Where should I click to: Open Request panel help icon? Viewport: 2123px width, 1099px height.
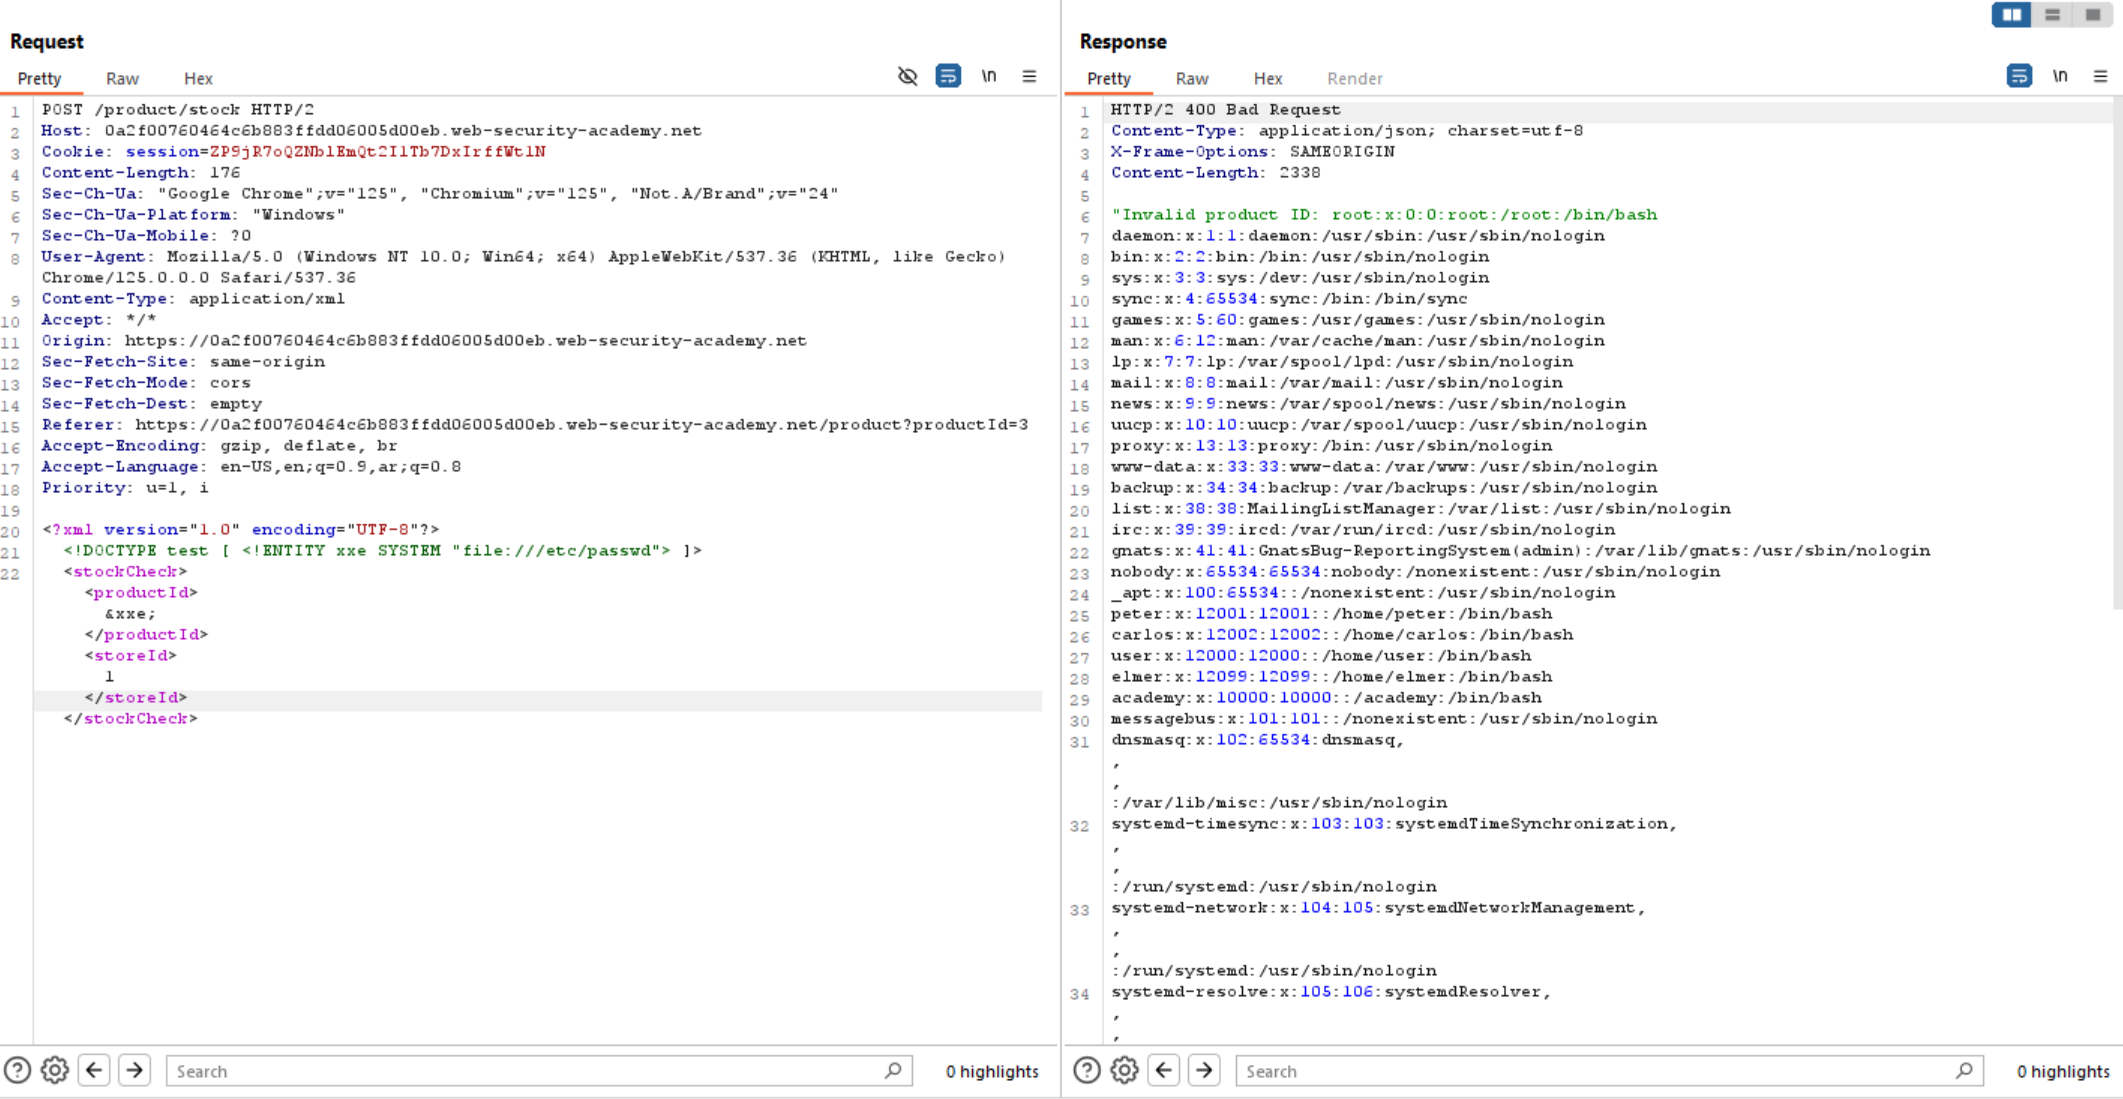coord(17,1070)
